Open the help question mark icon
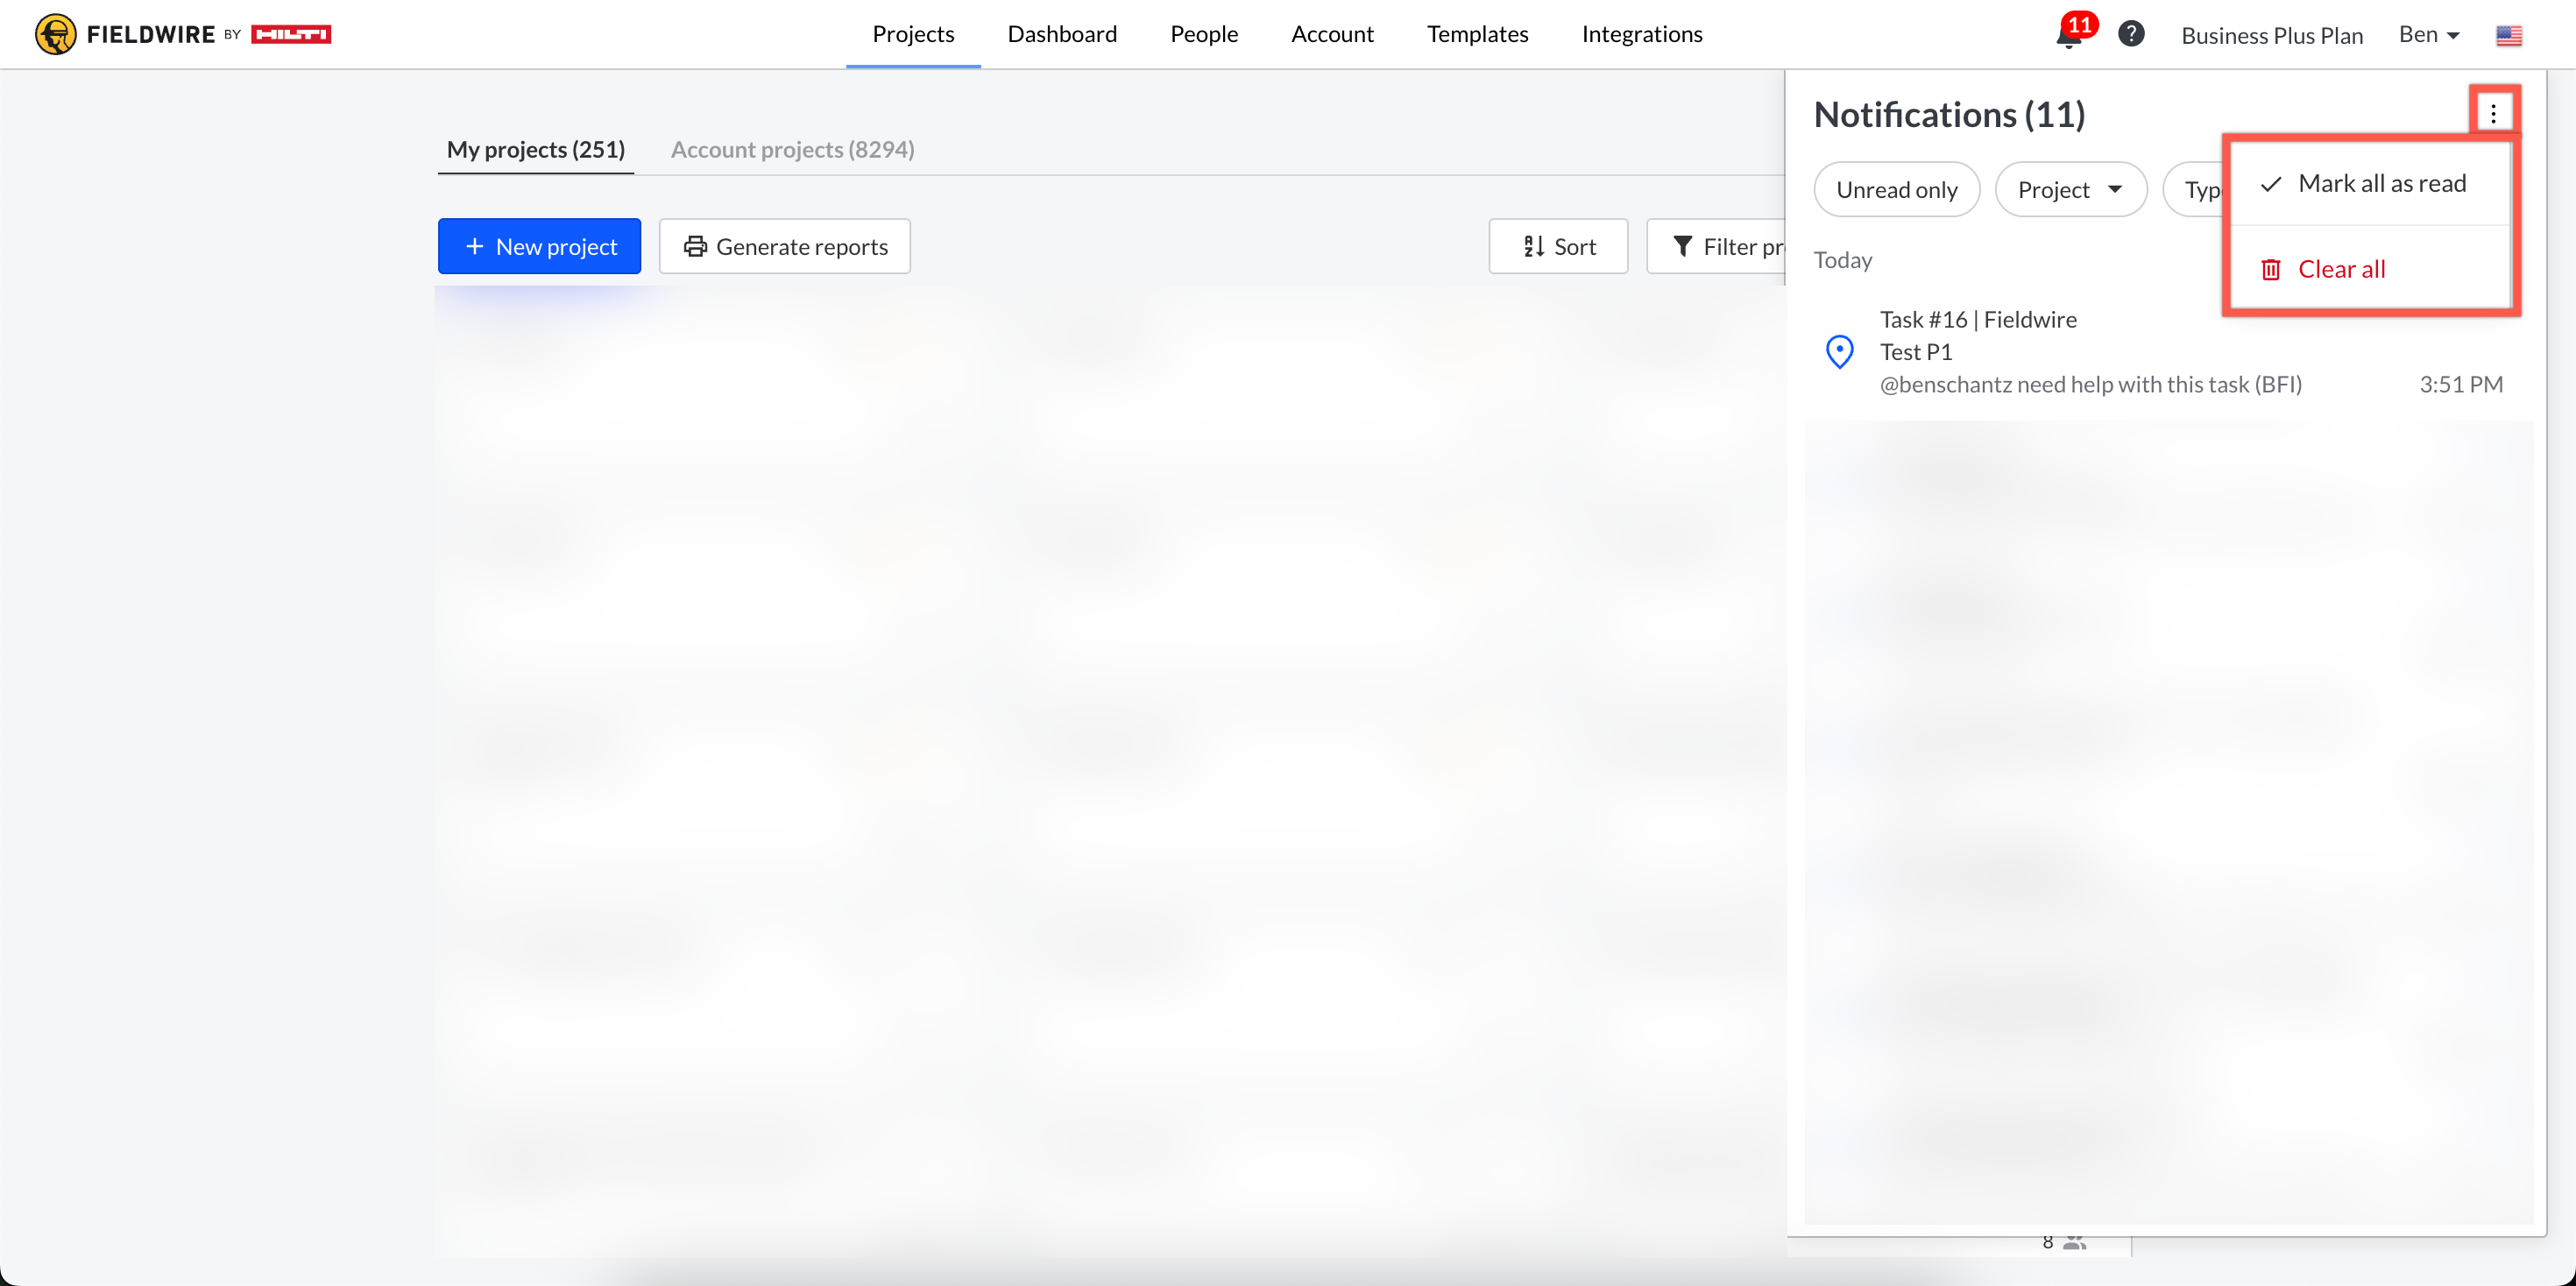This screenshot has height=1286, width=2576. coord(2131,34)
